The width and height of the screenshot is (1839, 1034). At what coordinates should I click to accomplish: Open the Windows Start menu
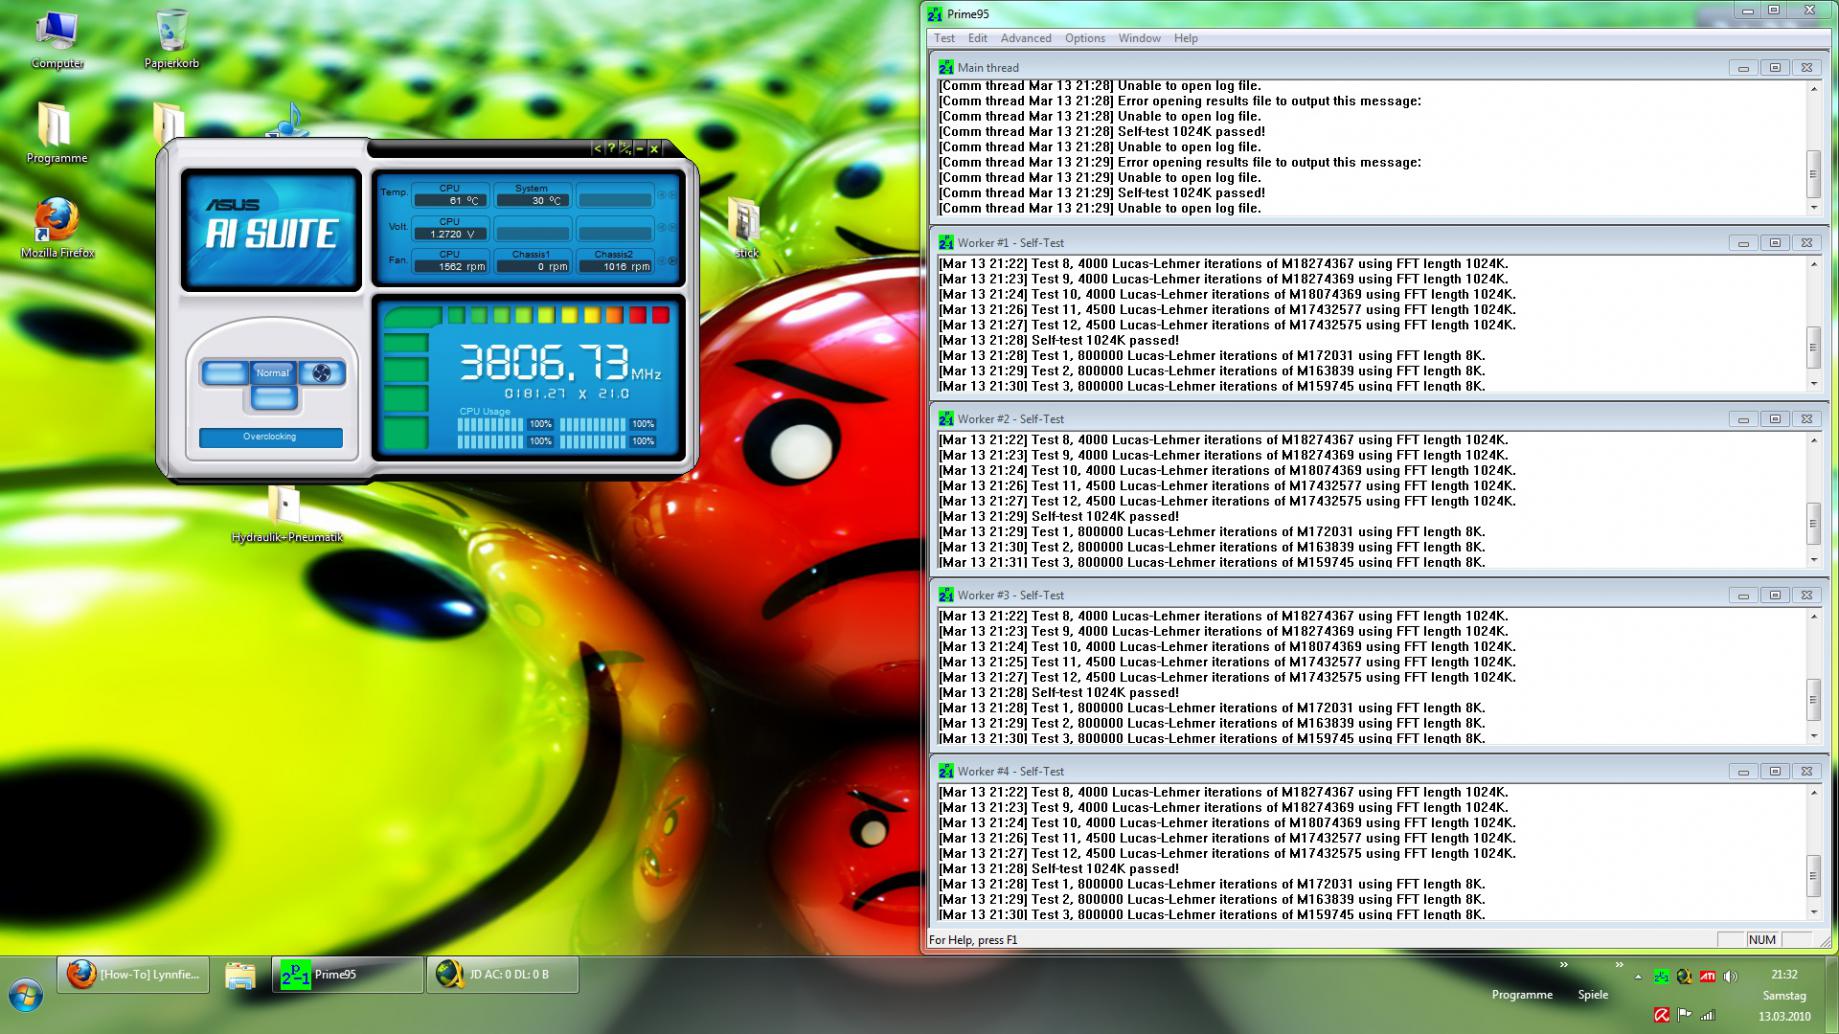(26, 996)
